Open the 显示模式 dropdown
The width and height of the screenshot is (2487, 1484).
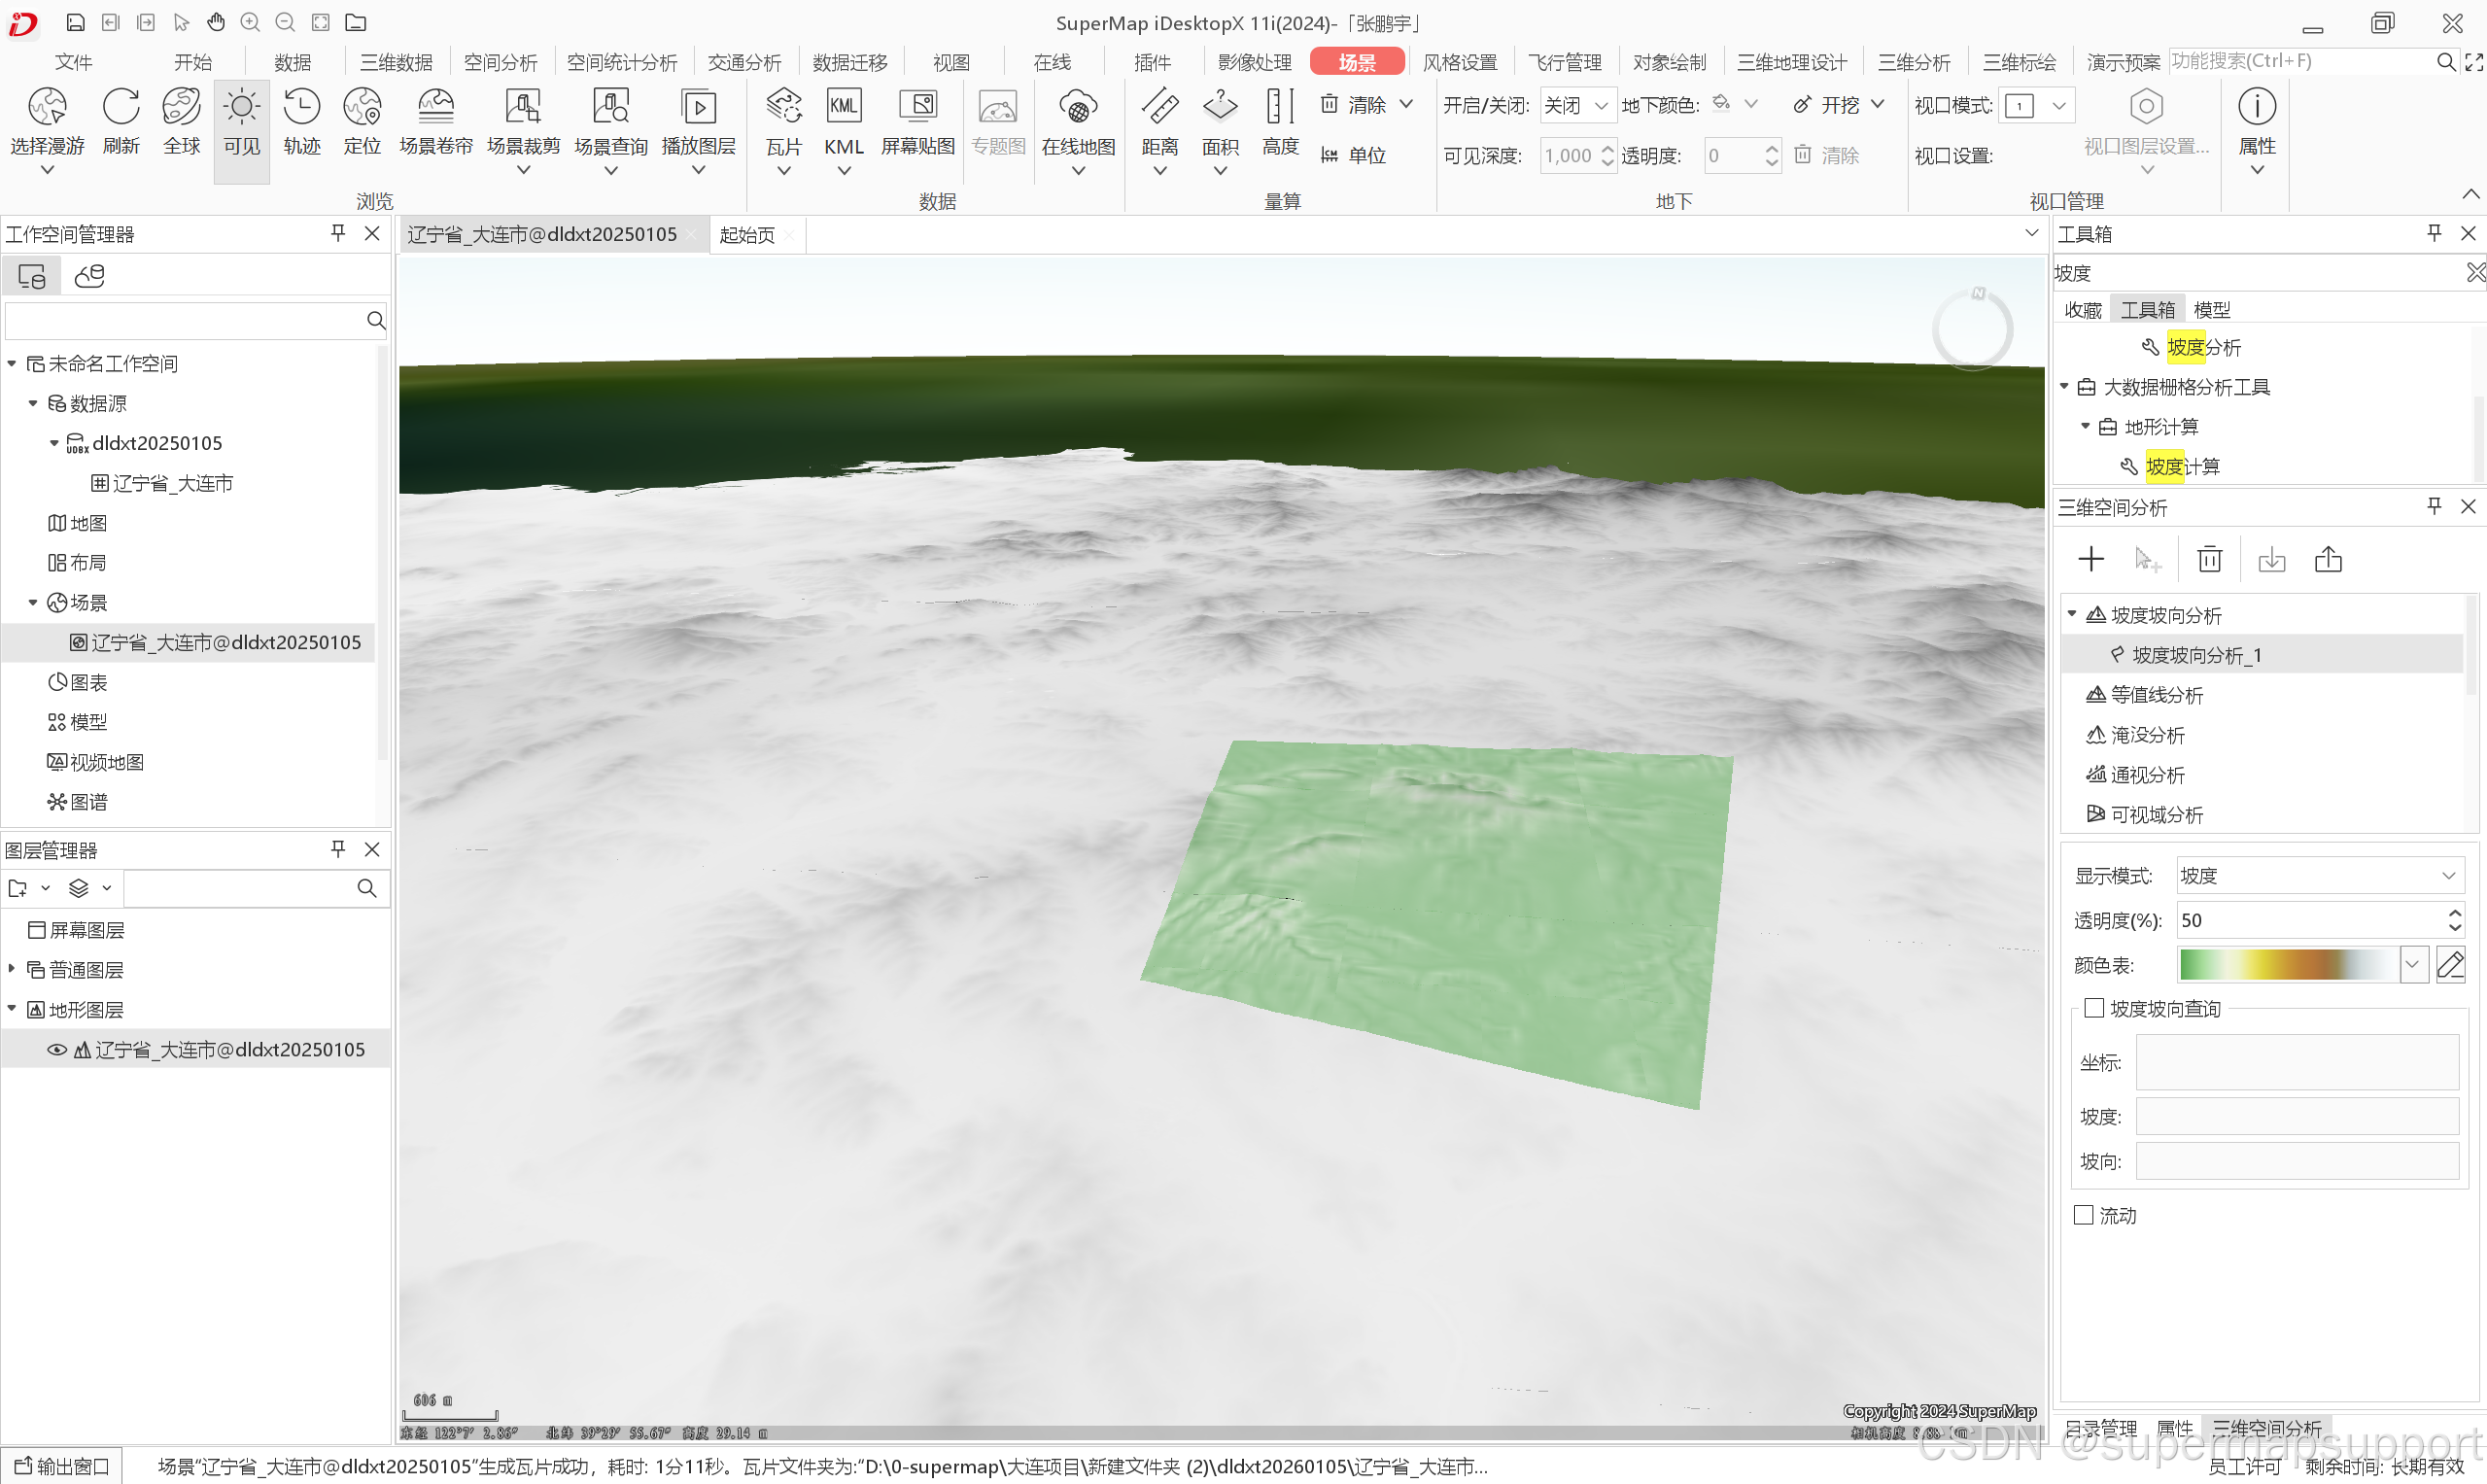(2319, 876)
